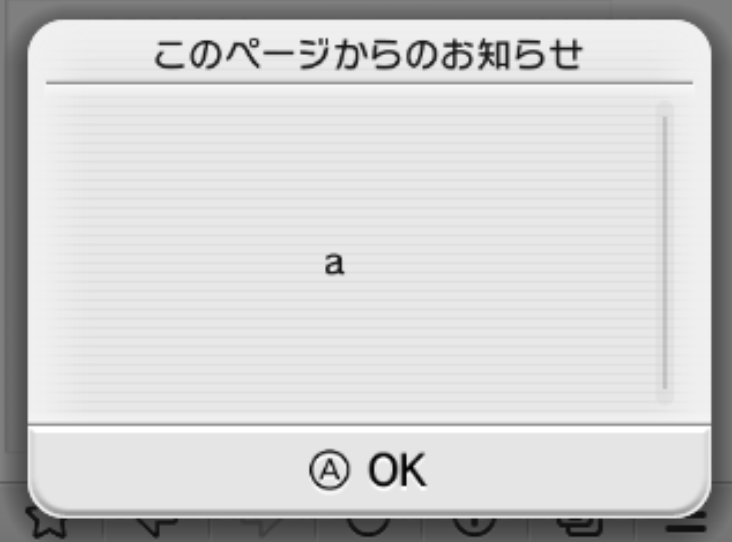
Task: Click the divider line under the title
Action: 369,83
